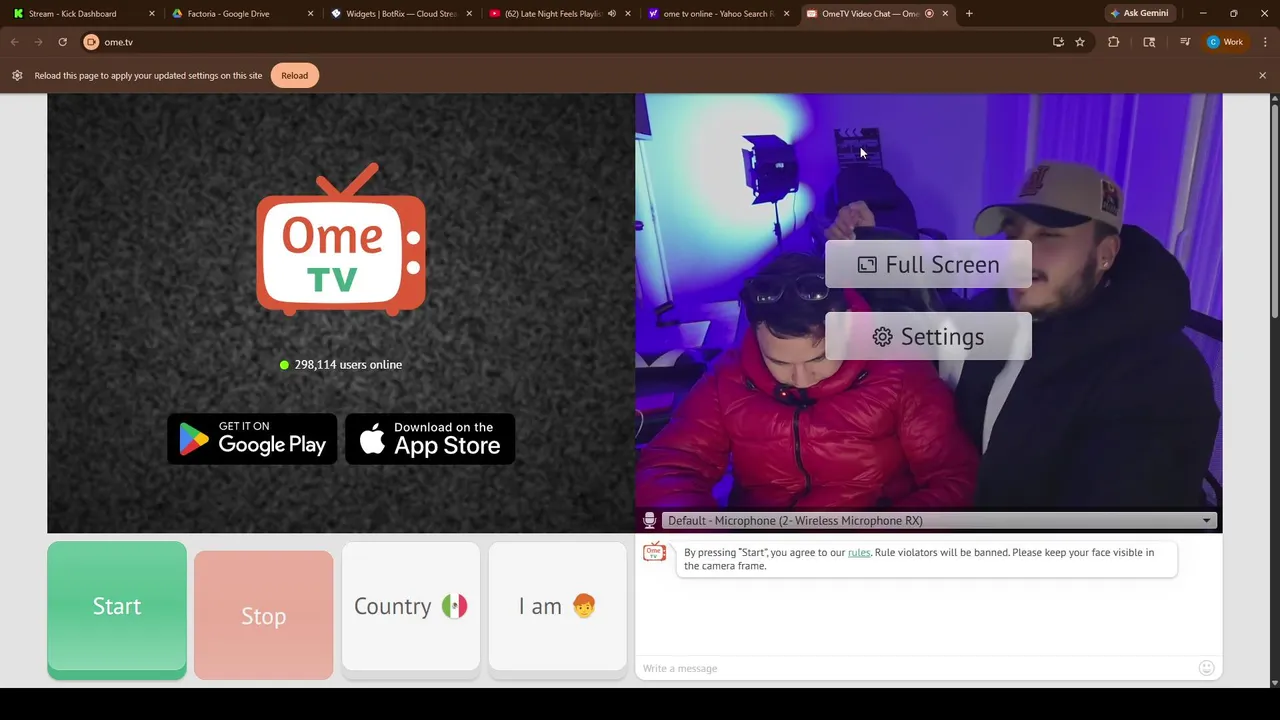The image size is (1280, 720).
Task: Open the media controls music-note icon
Action: (x=1185, y=42)
